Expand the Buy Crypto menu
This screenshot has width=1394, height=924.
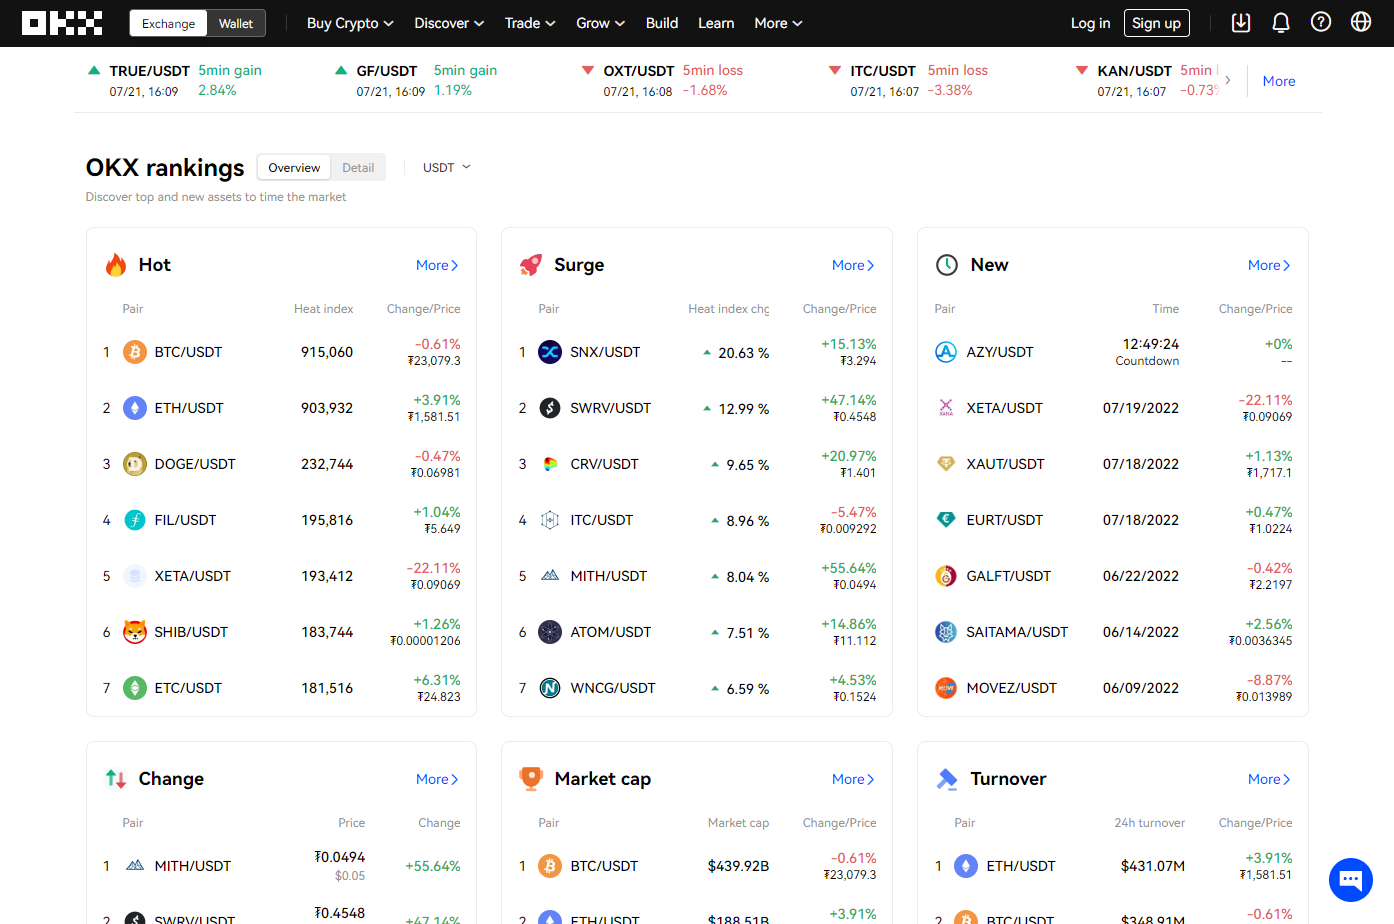(x=350, y=23)
